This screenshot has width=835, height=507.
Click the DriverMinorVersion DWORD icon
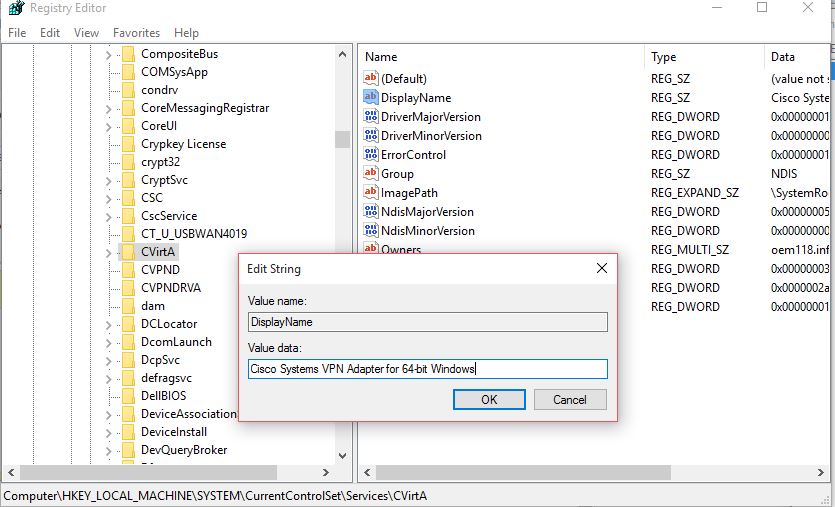pyautogui.click(x=371, y=135)
